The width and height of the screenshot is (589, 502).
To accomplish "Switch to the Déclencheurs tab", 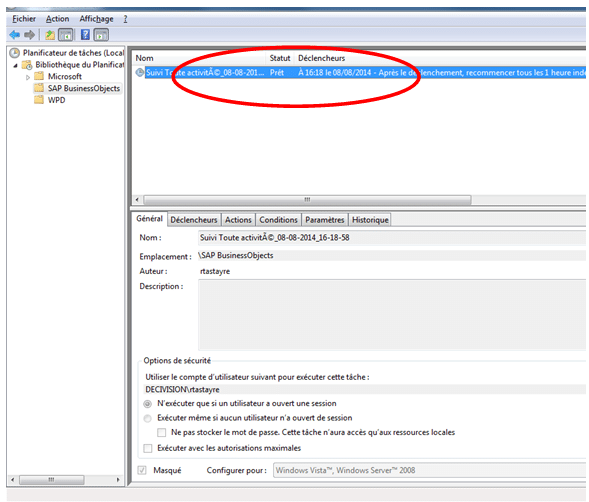I will [x=194, y=220].
